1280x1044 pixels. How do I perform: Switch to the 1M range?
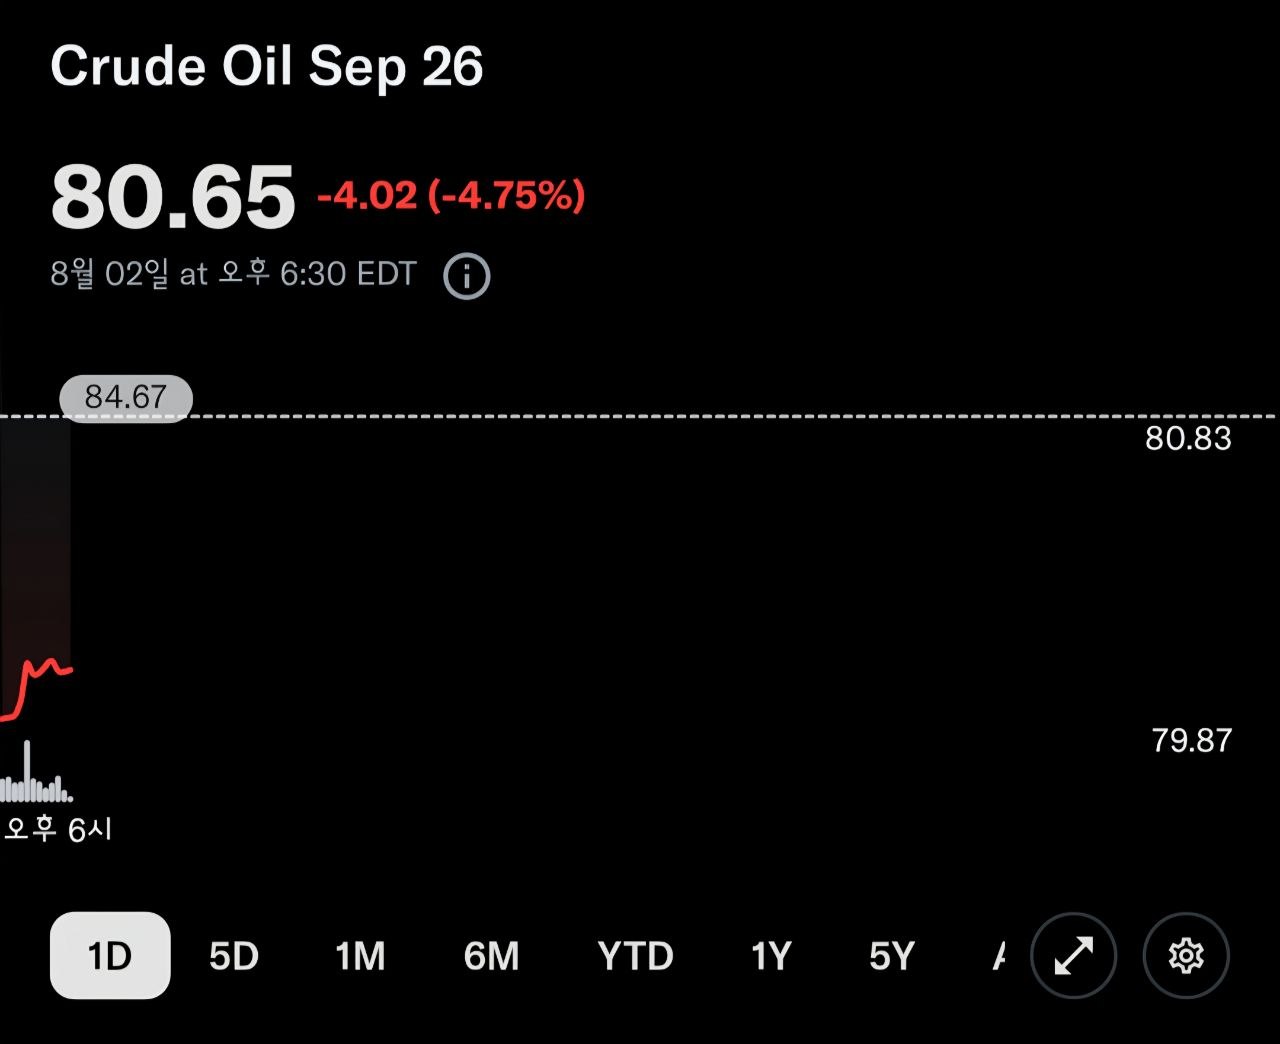click(x=360, y=957)
